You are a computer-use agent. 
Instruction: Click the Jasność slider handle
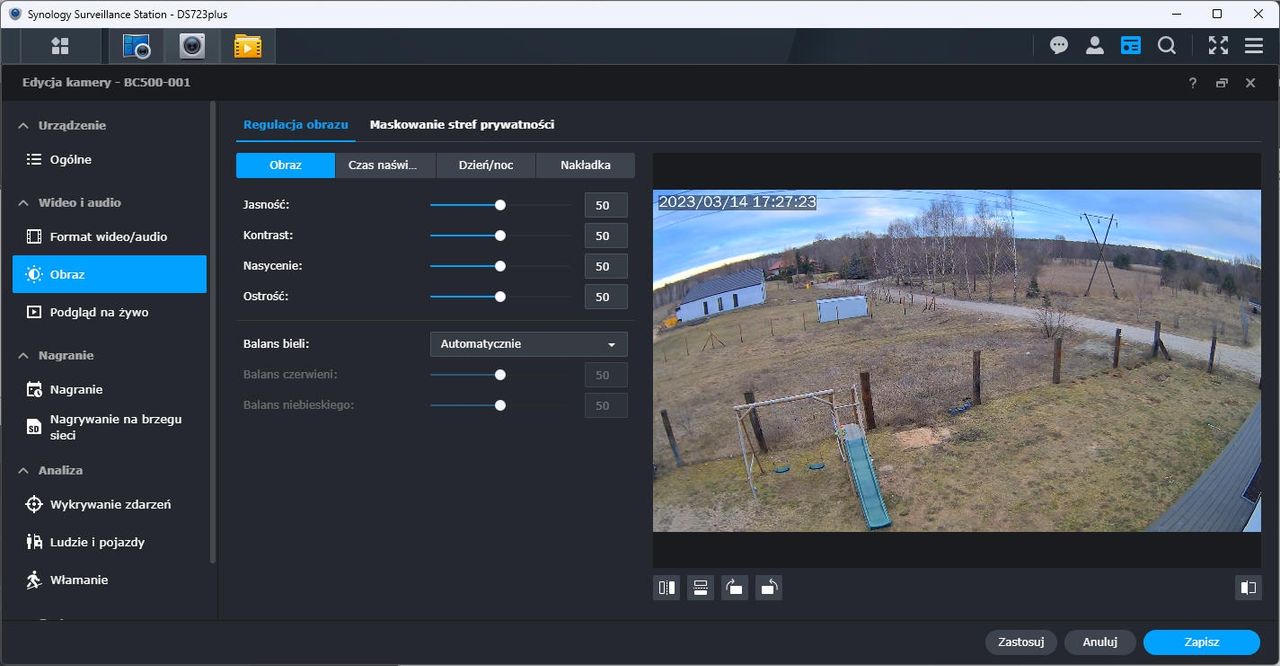500,205
